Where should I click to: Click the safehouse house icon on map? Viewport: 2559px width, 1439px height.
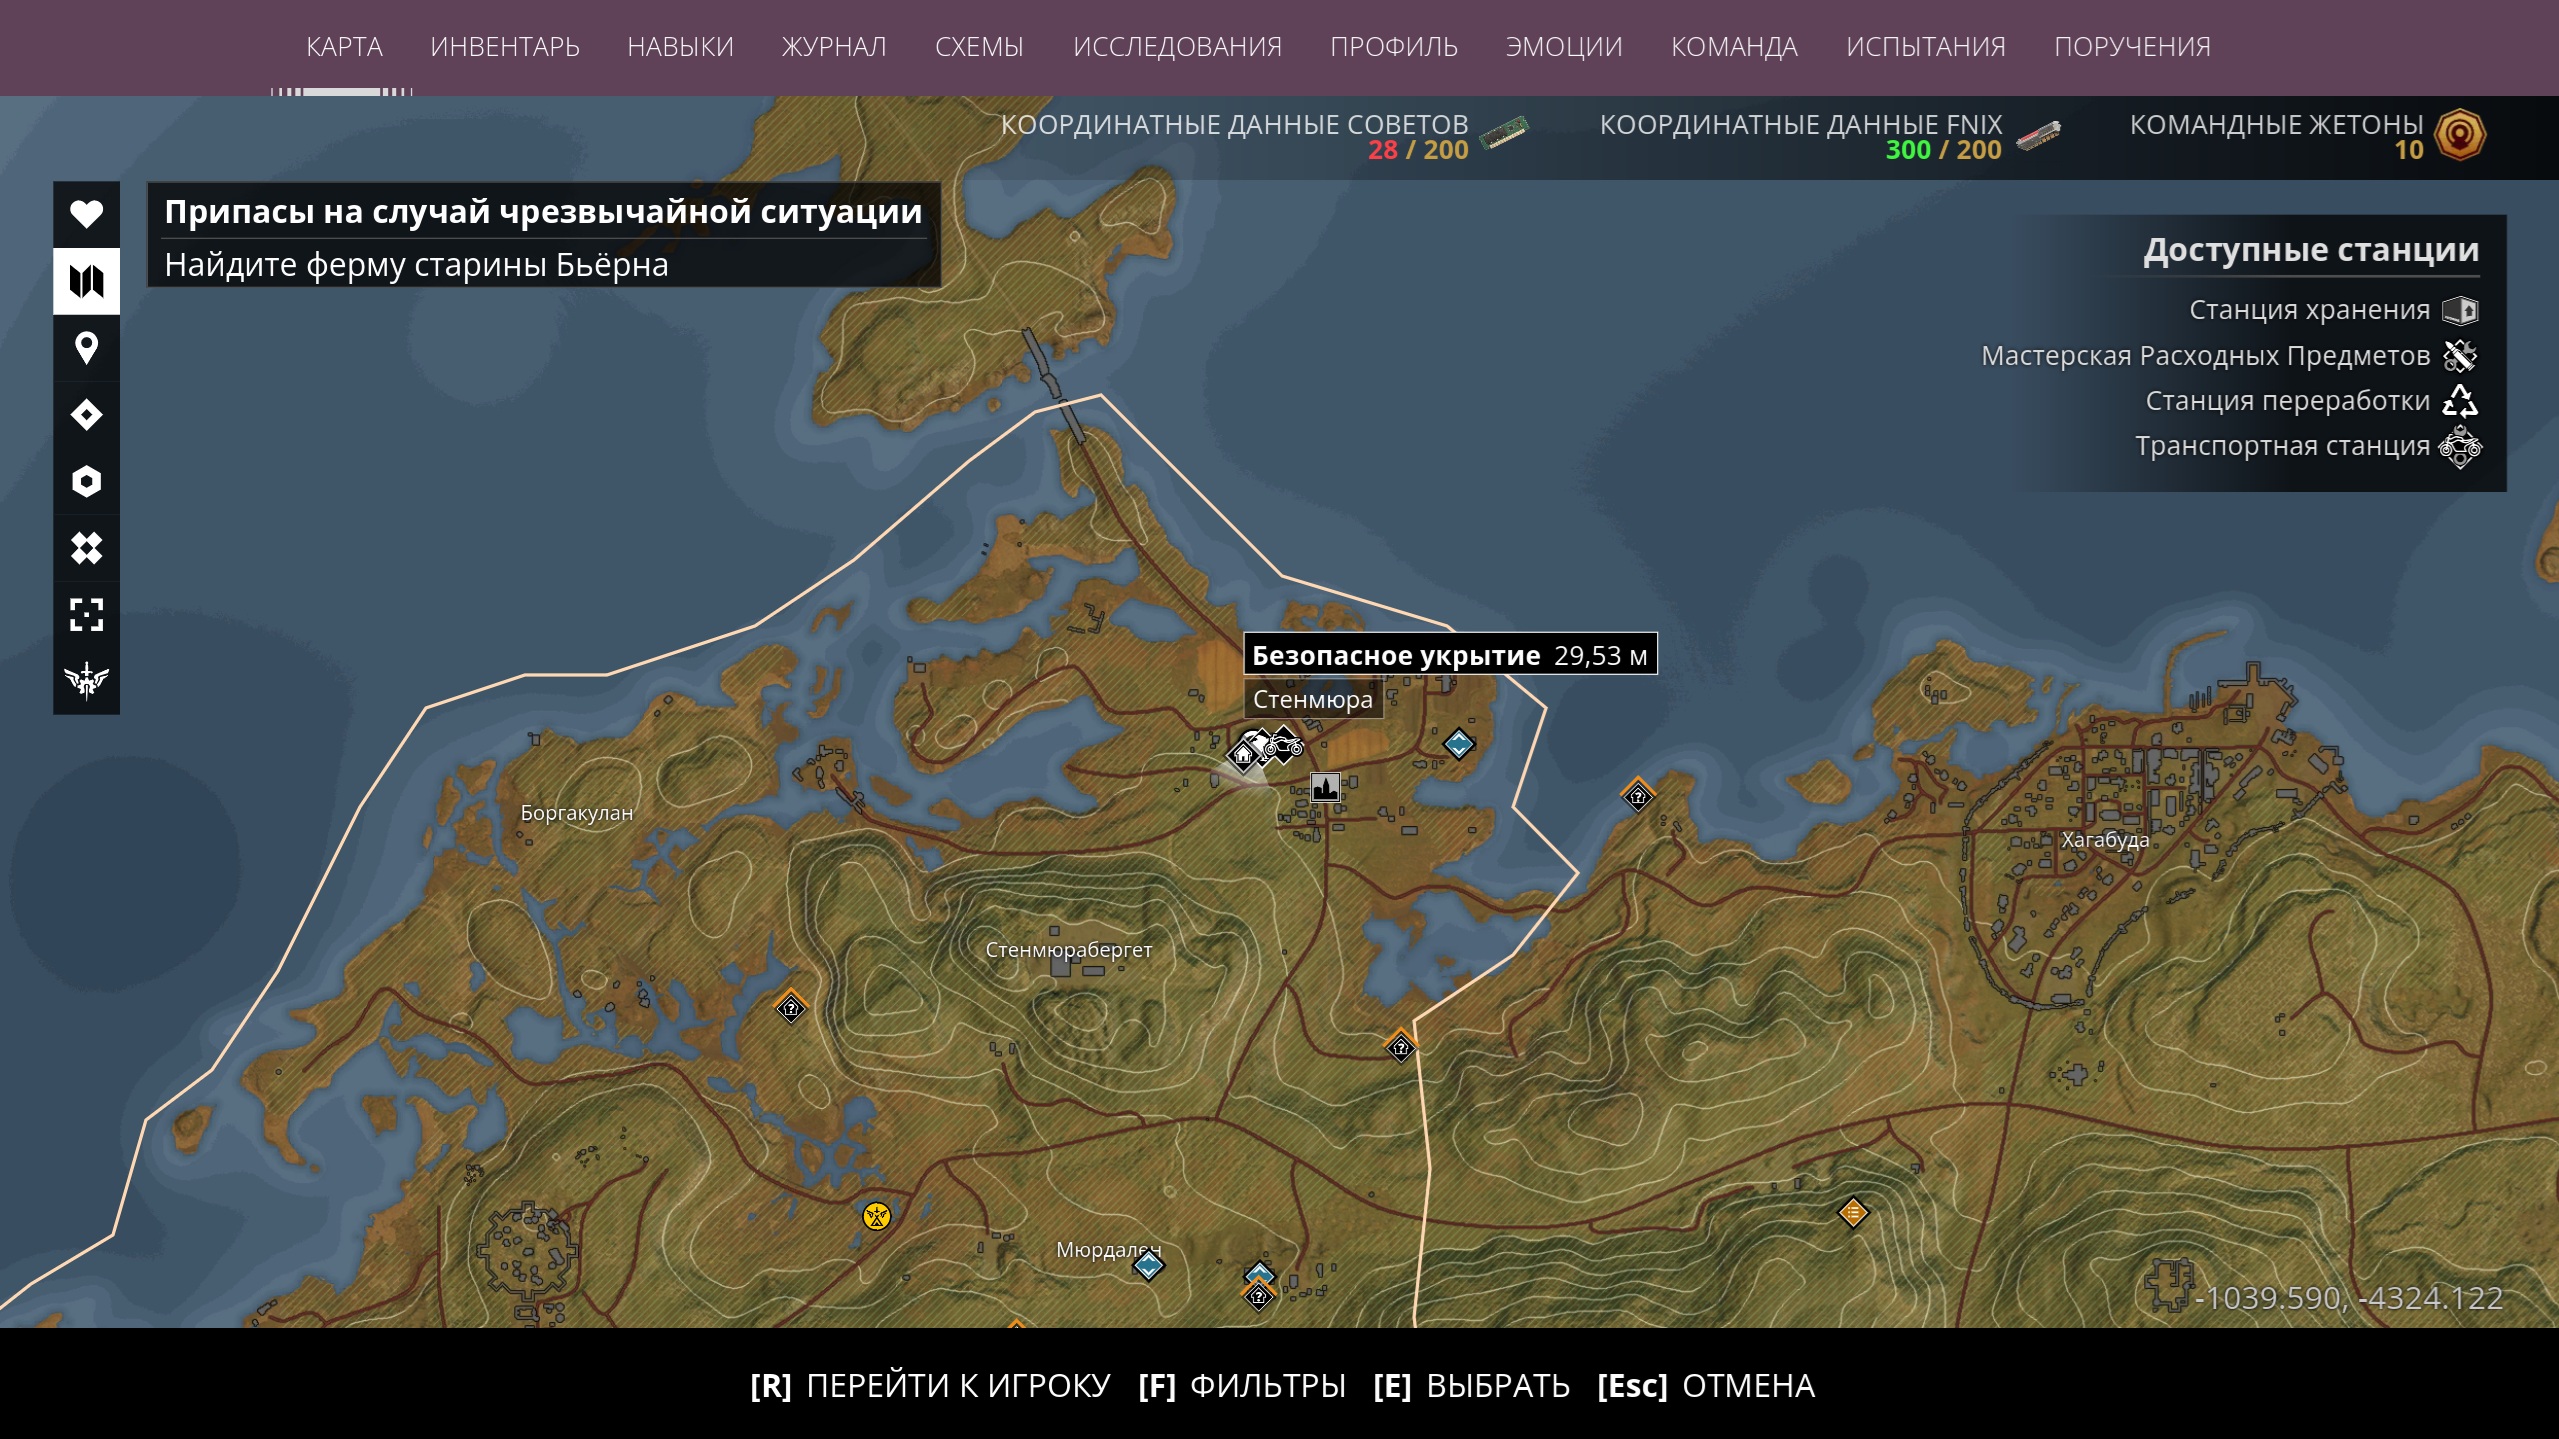1243,756
